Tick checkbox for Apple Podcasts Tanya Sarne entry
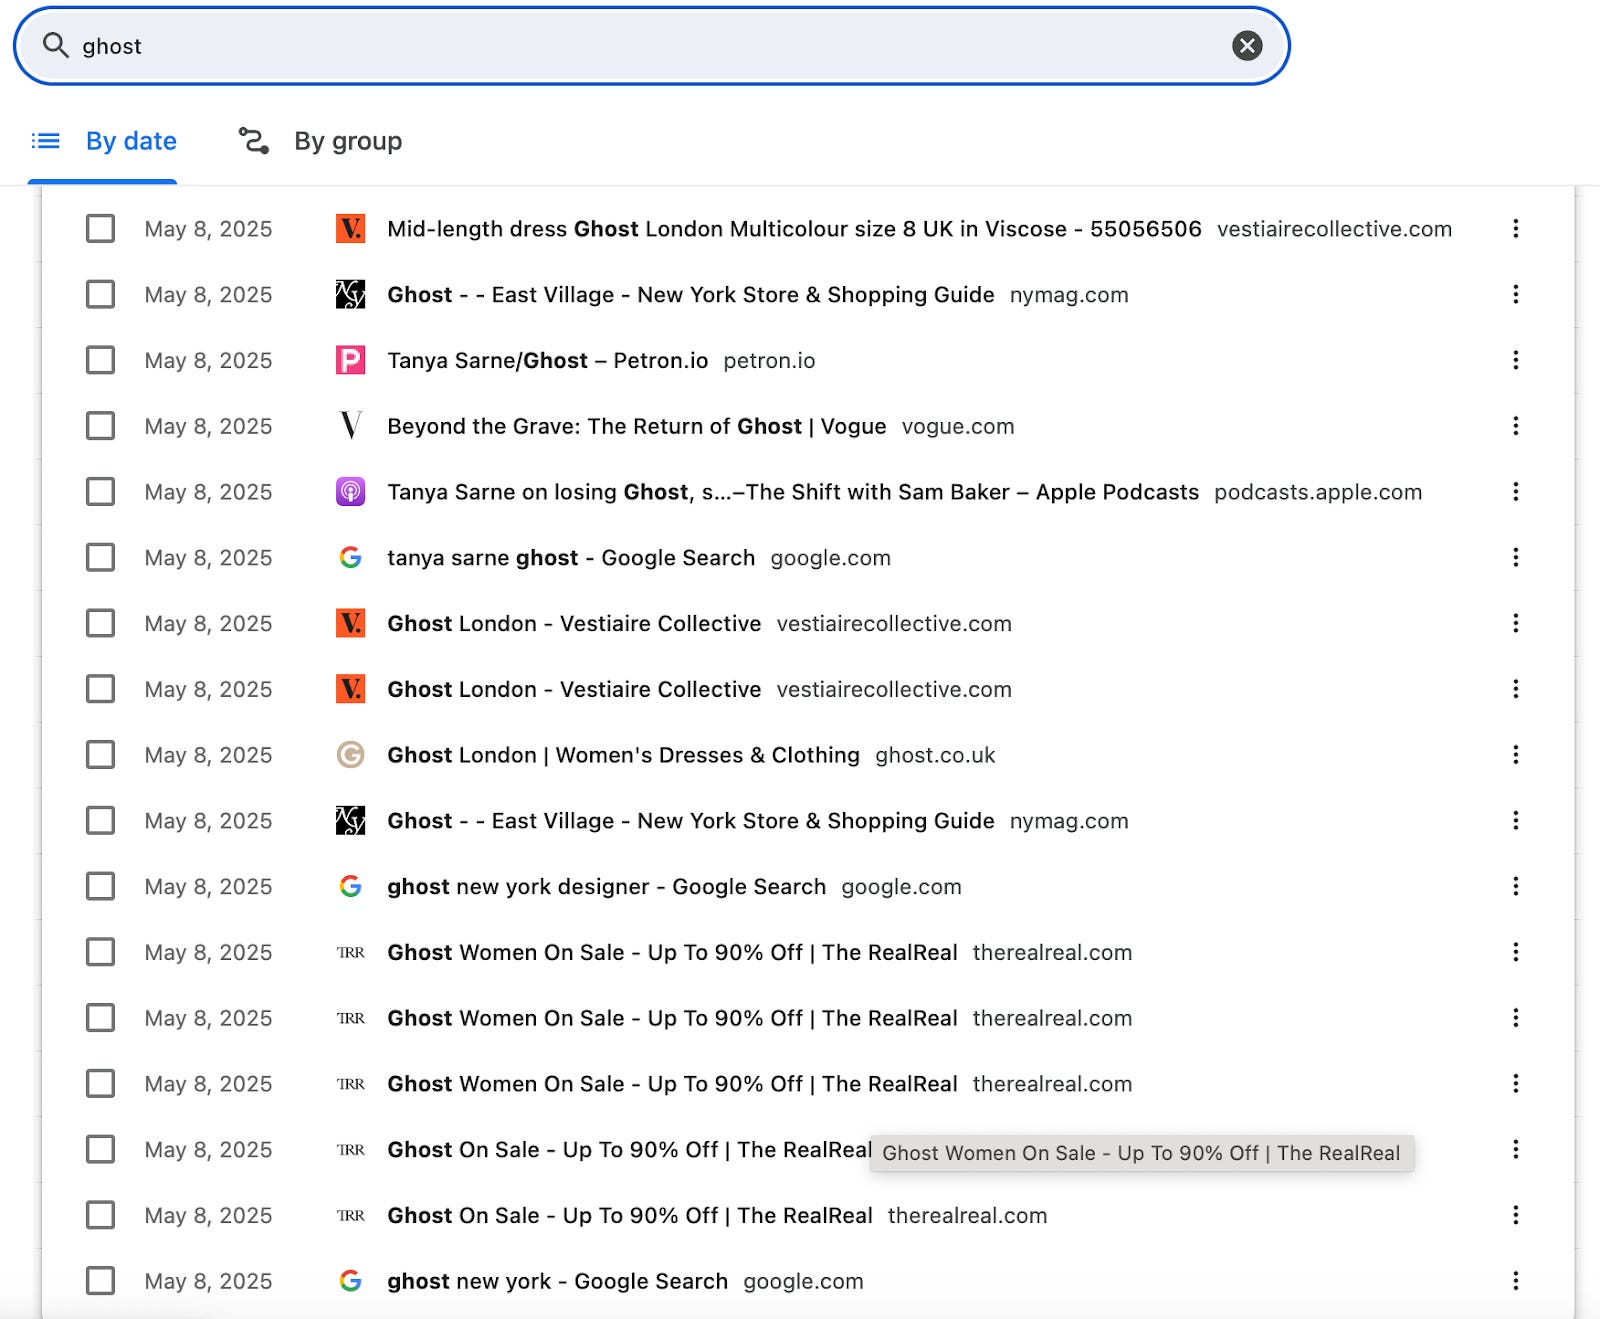Viewport: 1600px width, 1319px height. click(100, 492)
